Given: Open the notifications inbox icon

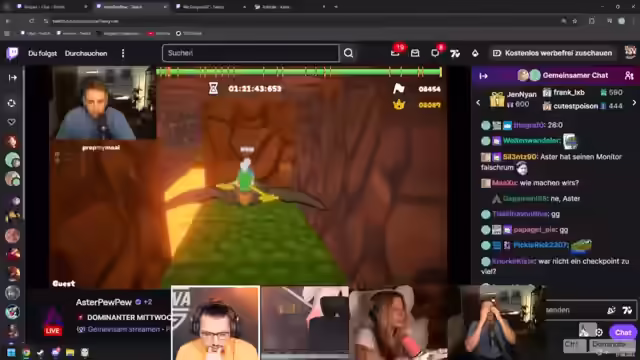Looking at the screenshot, I should (x=415, y=53).
